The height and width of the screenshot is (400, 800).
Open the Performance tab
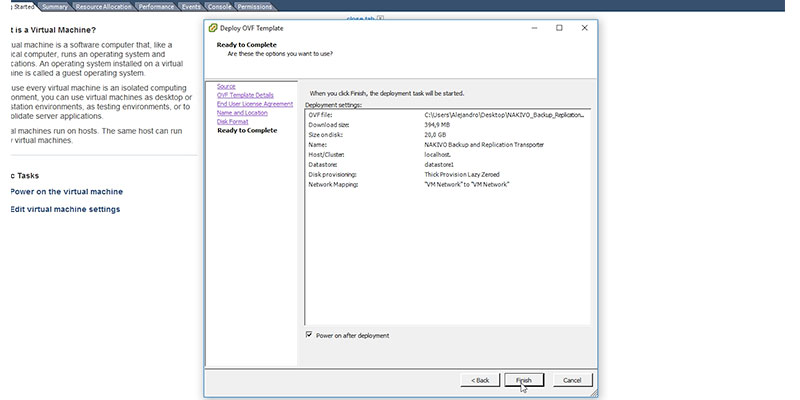tap(156, 7)
